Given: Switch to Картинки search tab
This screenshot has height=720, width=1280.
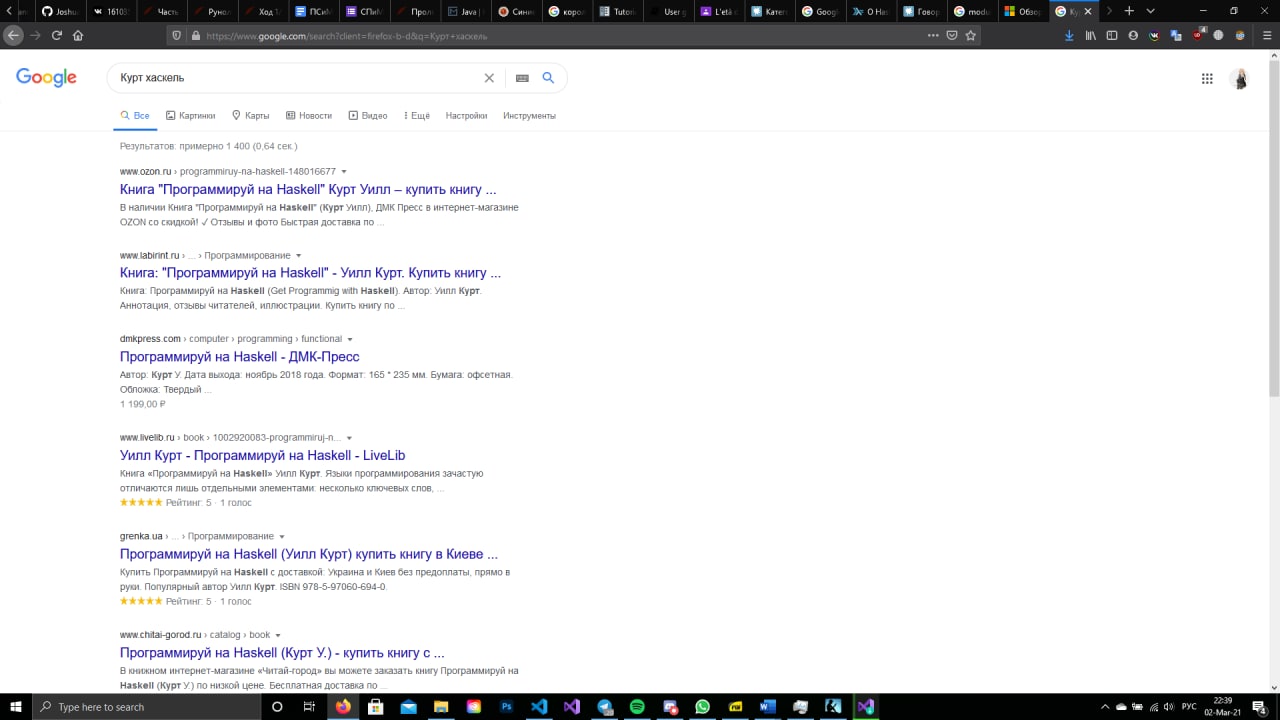Looking at the screenshot, I should coord(190,116).
